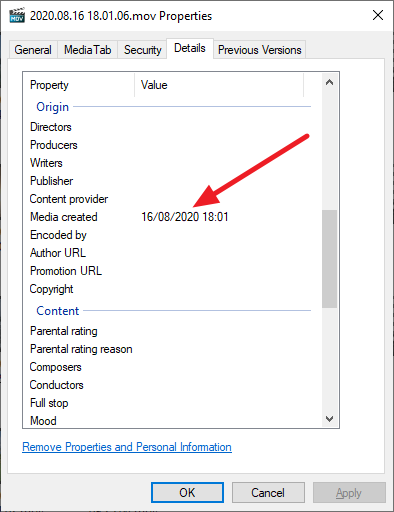The height and width of the screenshot is (512, 394).
Task: Click the Property column header
Action: [x=79, y=85]
